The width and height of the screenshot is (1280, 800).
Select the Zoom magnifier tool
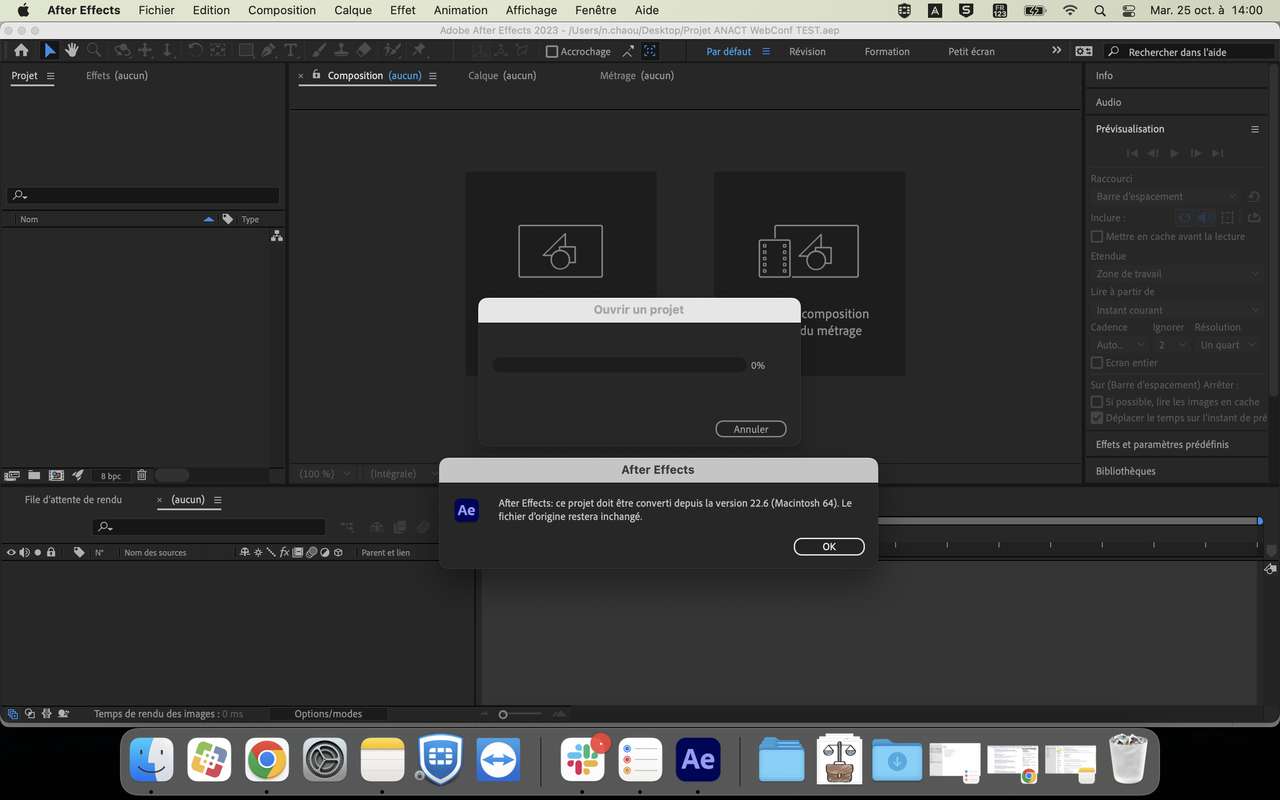coord(94,50)
